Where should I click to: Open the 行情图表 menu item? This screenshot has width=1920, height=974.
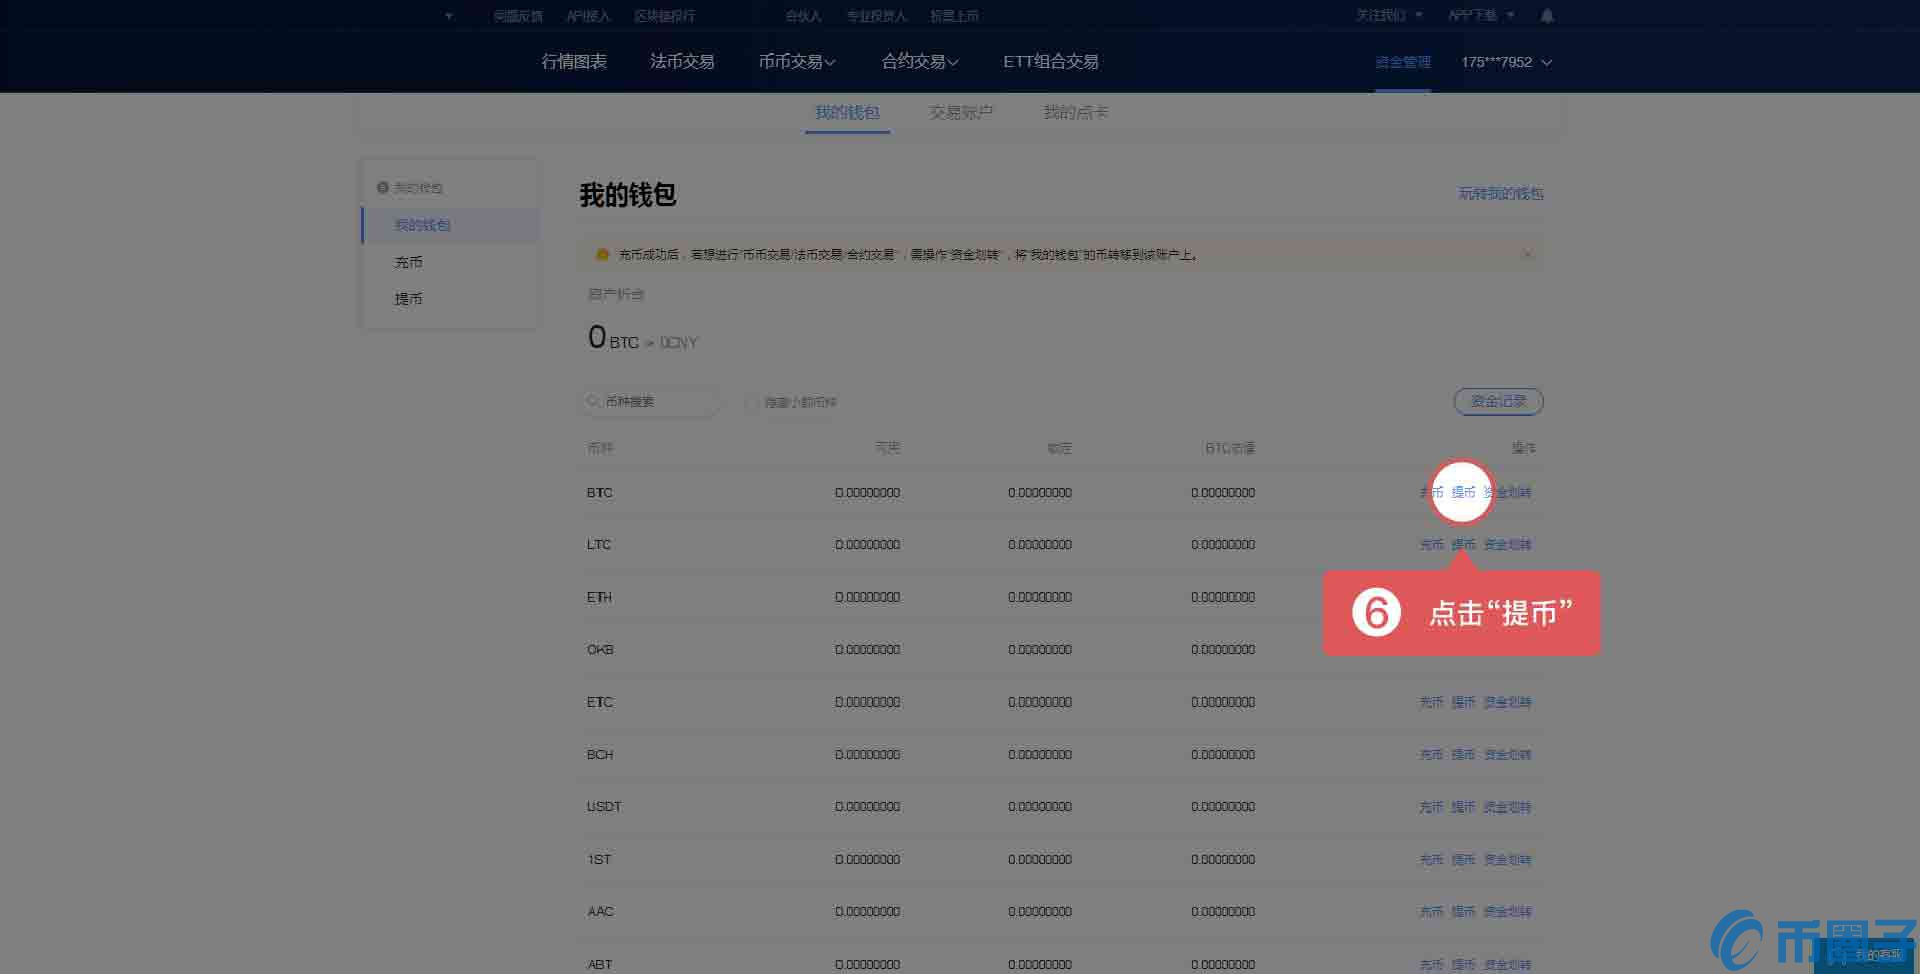click(x=574, y=61)
